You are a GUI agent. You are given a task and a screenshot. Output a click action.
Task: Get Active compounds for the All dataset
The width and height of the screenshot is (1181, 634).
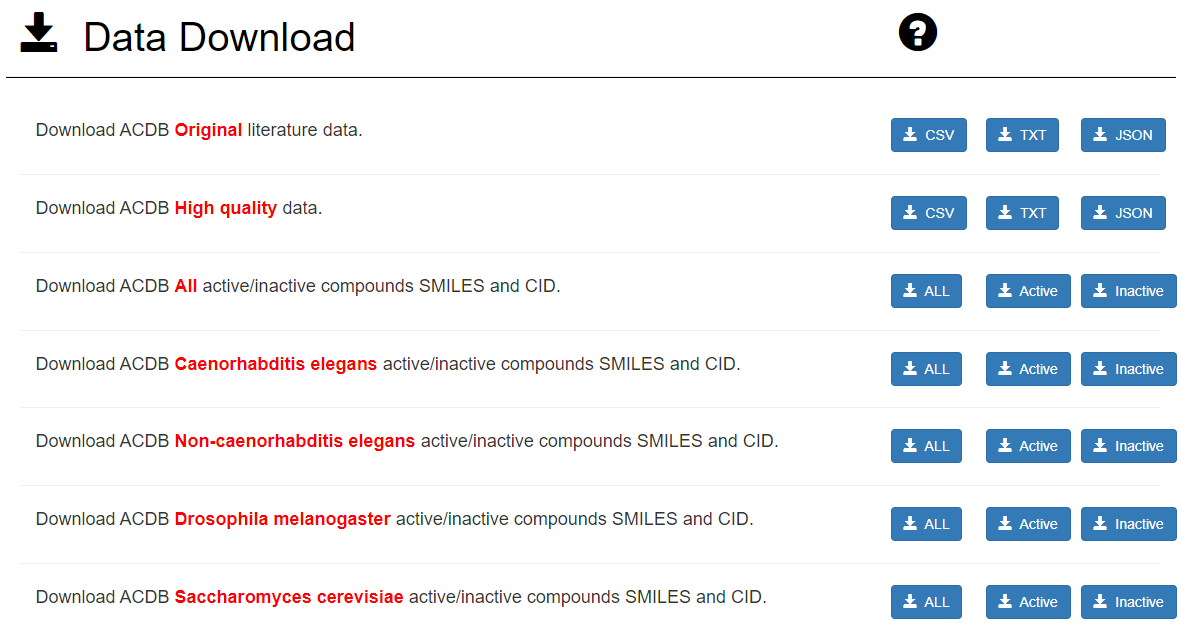(1027, 291)
